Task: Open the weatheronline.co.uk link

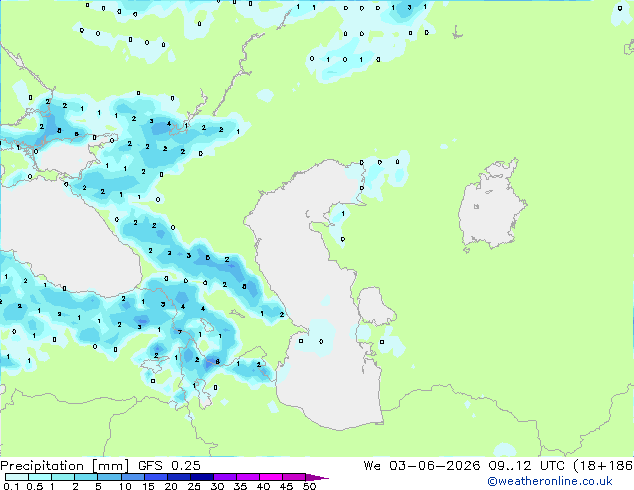Action: [x=550, y=481]
